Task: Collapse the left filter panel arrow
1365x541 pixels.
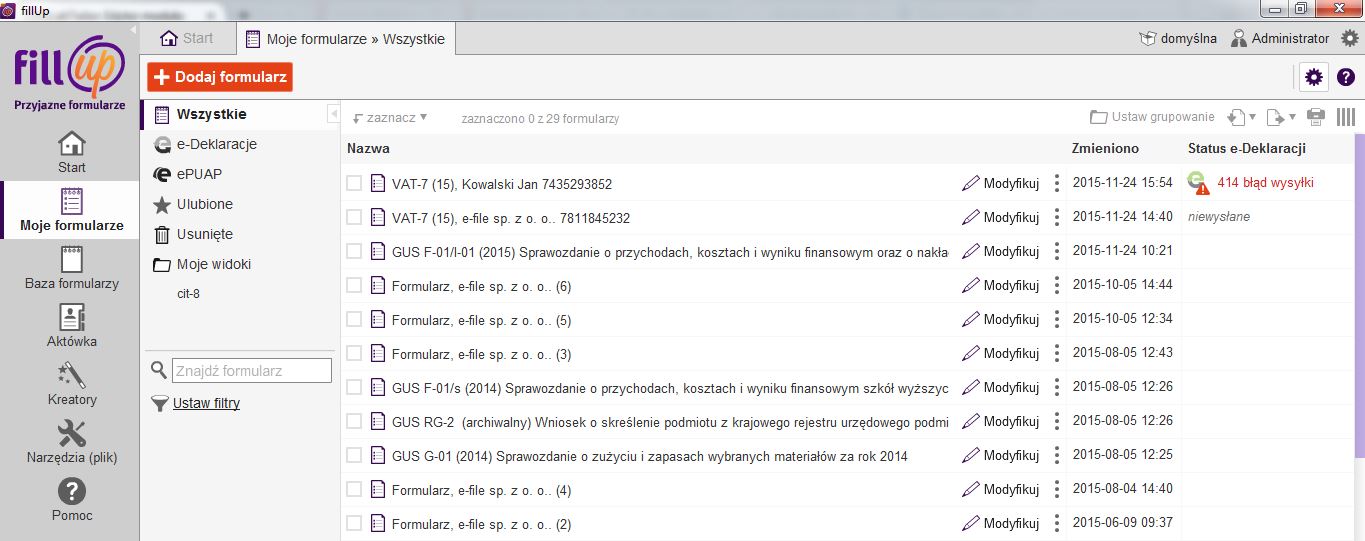Action: pyautogui.click(x=333, y=115)
